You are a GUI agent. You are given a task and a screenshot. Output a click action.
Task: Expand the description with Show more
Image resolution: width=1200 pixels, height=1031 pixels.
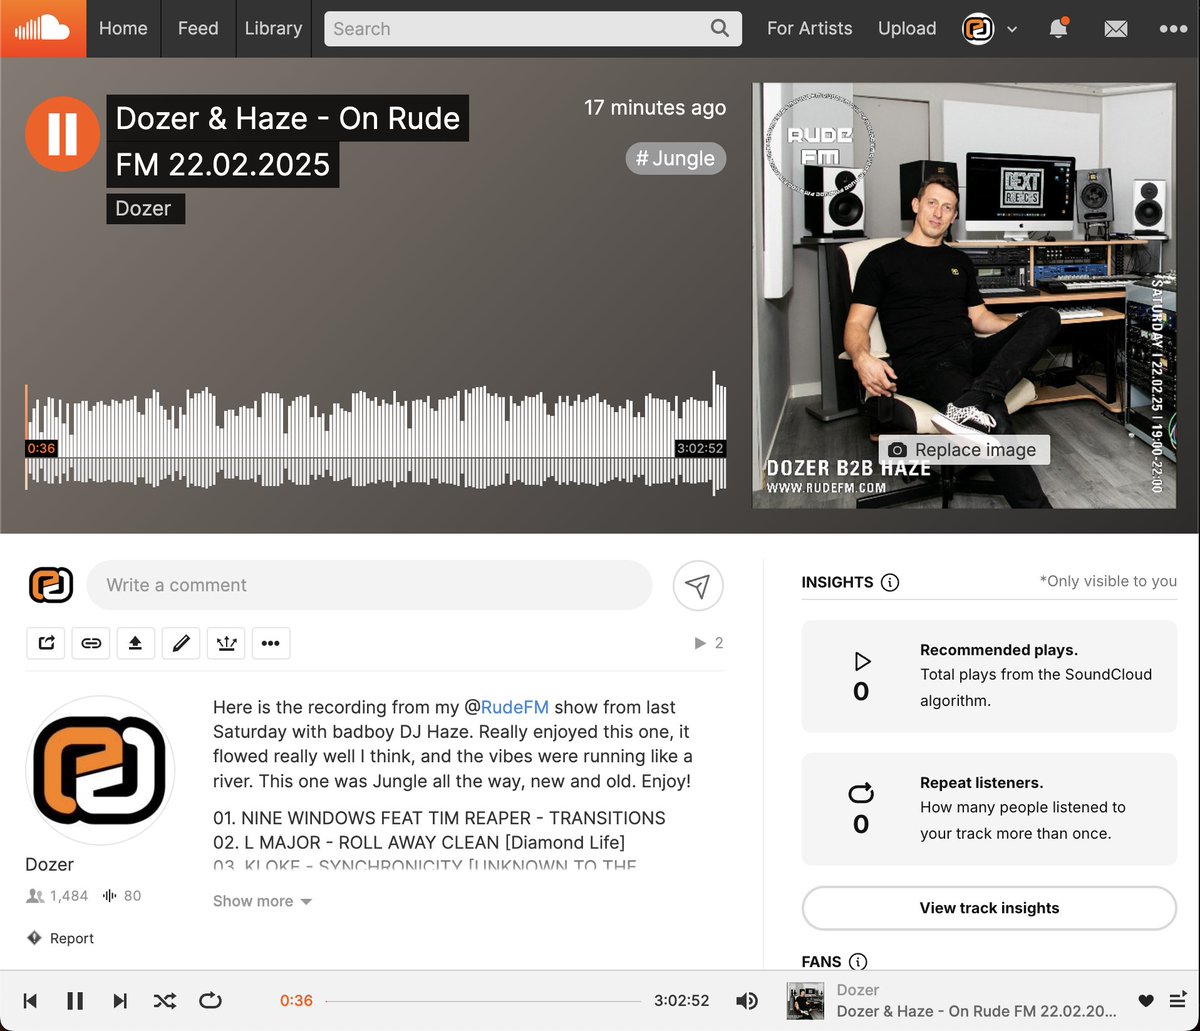262,901
